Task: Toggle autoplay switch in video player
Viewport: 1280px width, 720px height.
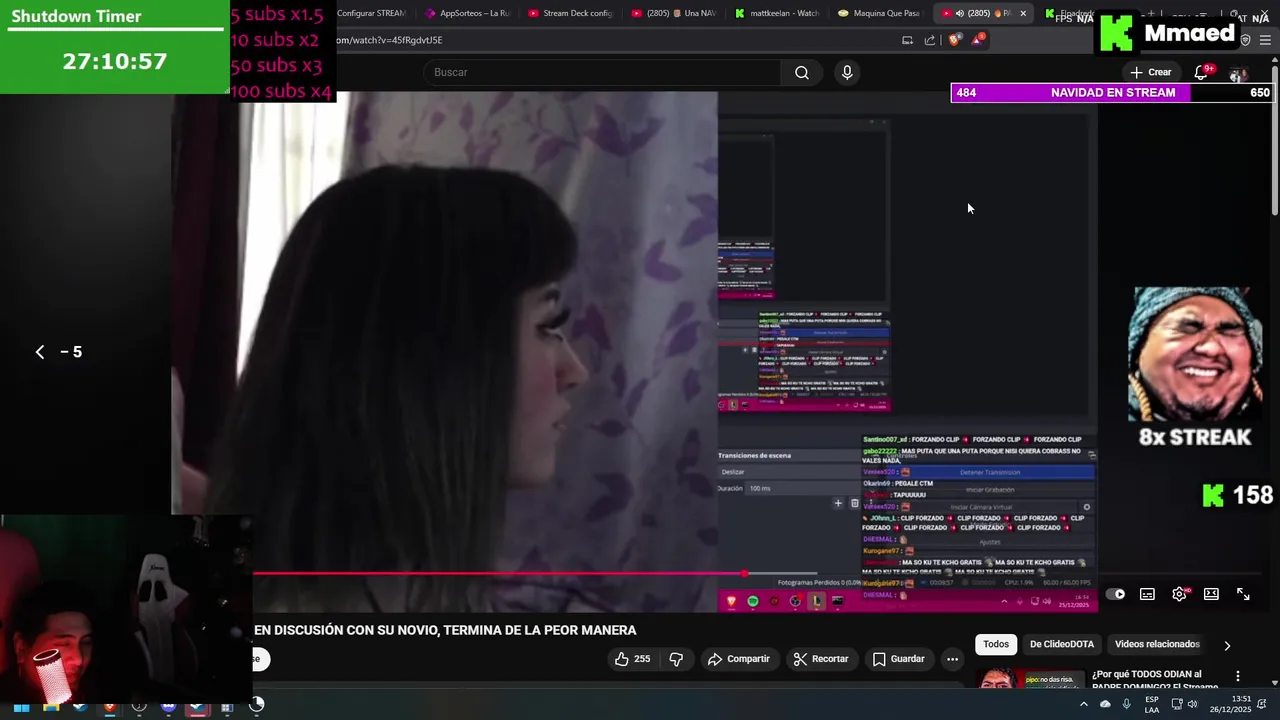Action: point(1115,594)
